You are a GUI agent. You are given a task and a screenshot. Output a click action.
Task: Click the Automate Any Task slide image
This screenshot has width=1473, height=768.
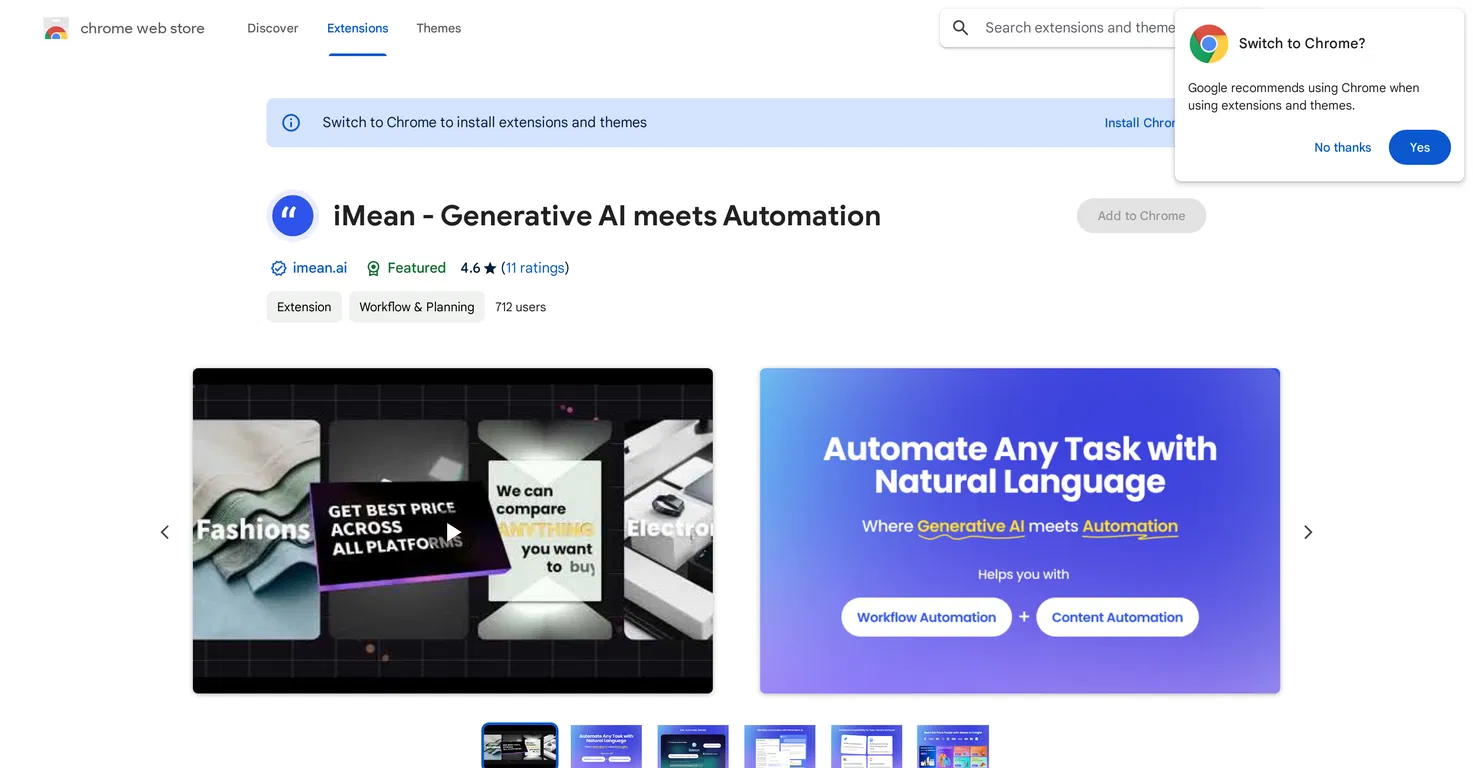tap(1020, 531)
